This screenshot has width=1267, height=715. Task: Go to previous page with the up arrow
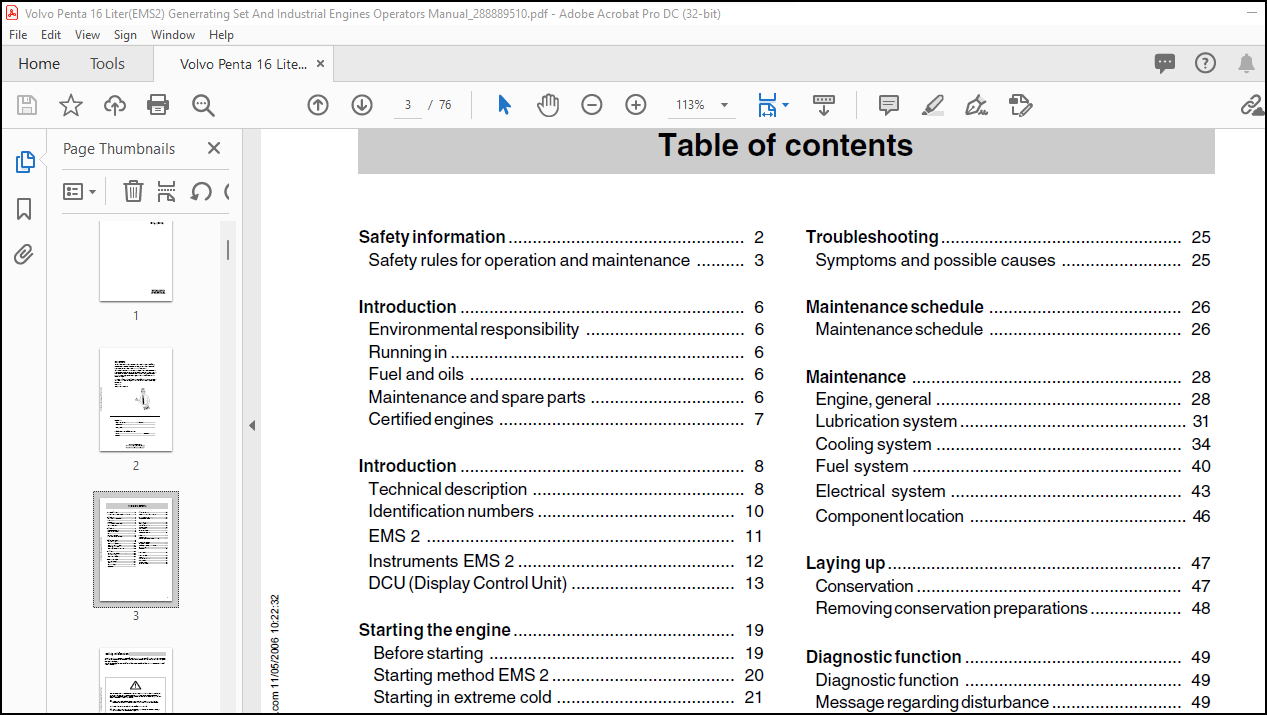pyautogui.click(x=318, y=105)
